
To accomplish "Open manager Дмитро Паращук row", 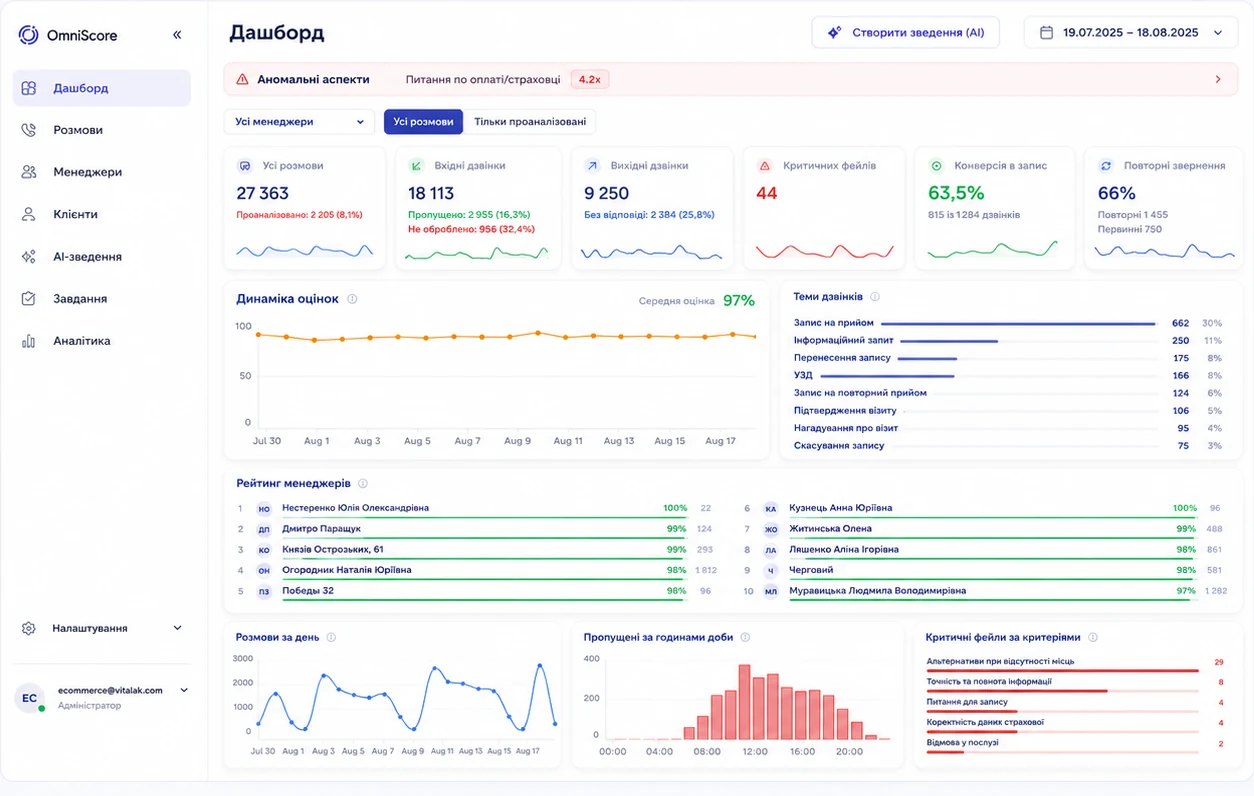I will (x=475, y=529).
